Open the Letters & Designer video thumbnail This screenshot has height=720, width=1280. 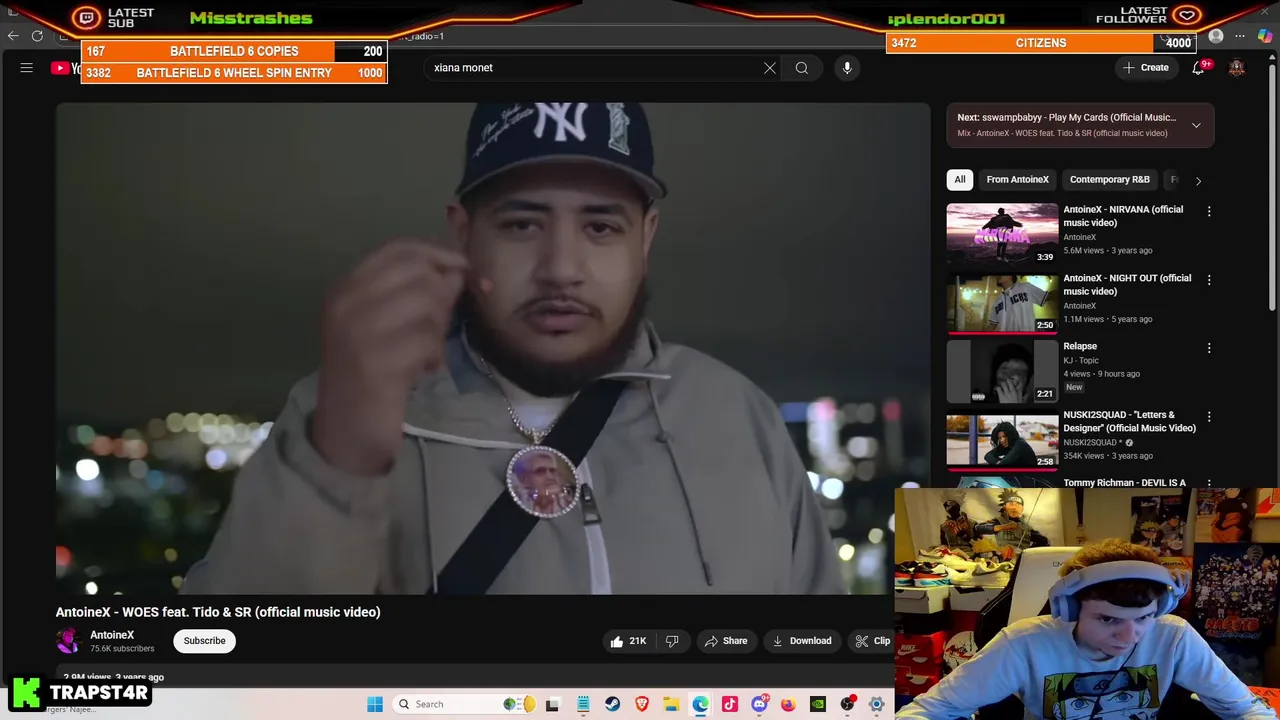pos(1002,438)
